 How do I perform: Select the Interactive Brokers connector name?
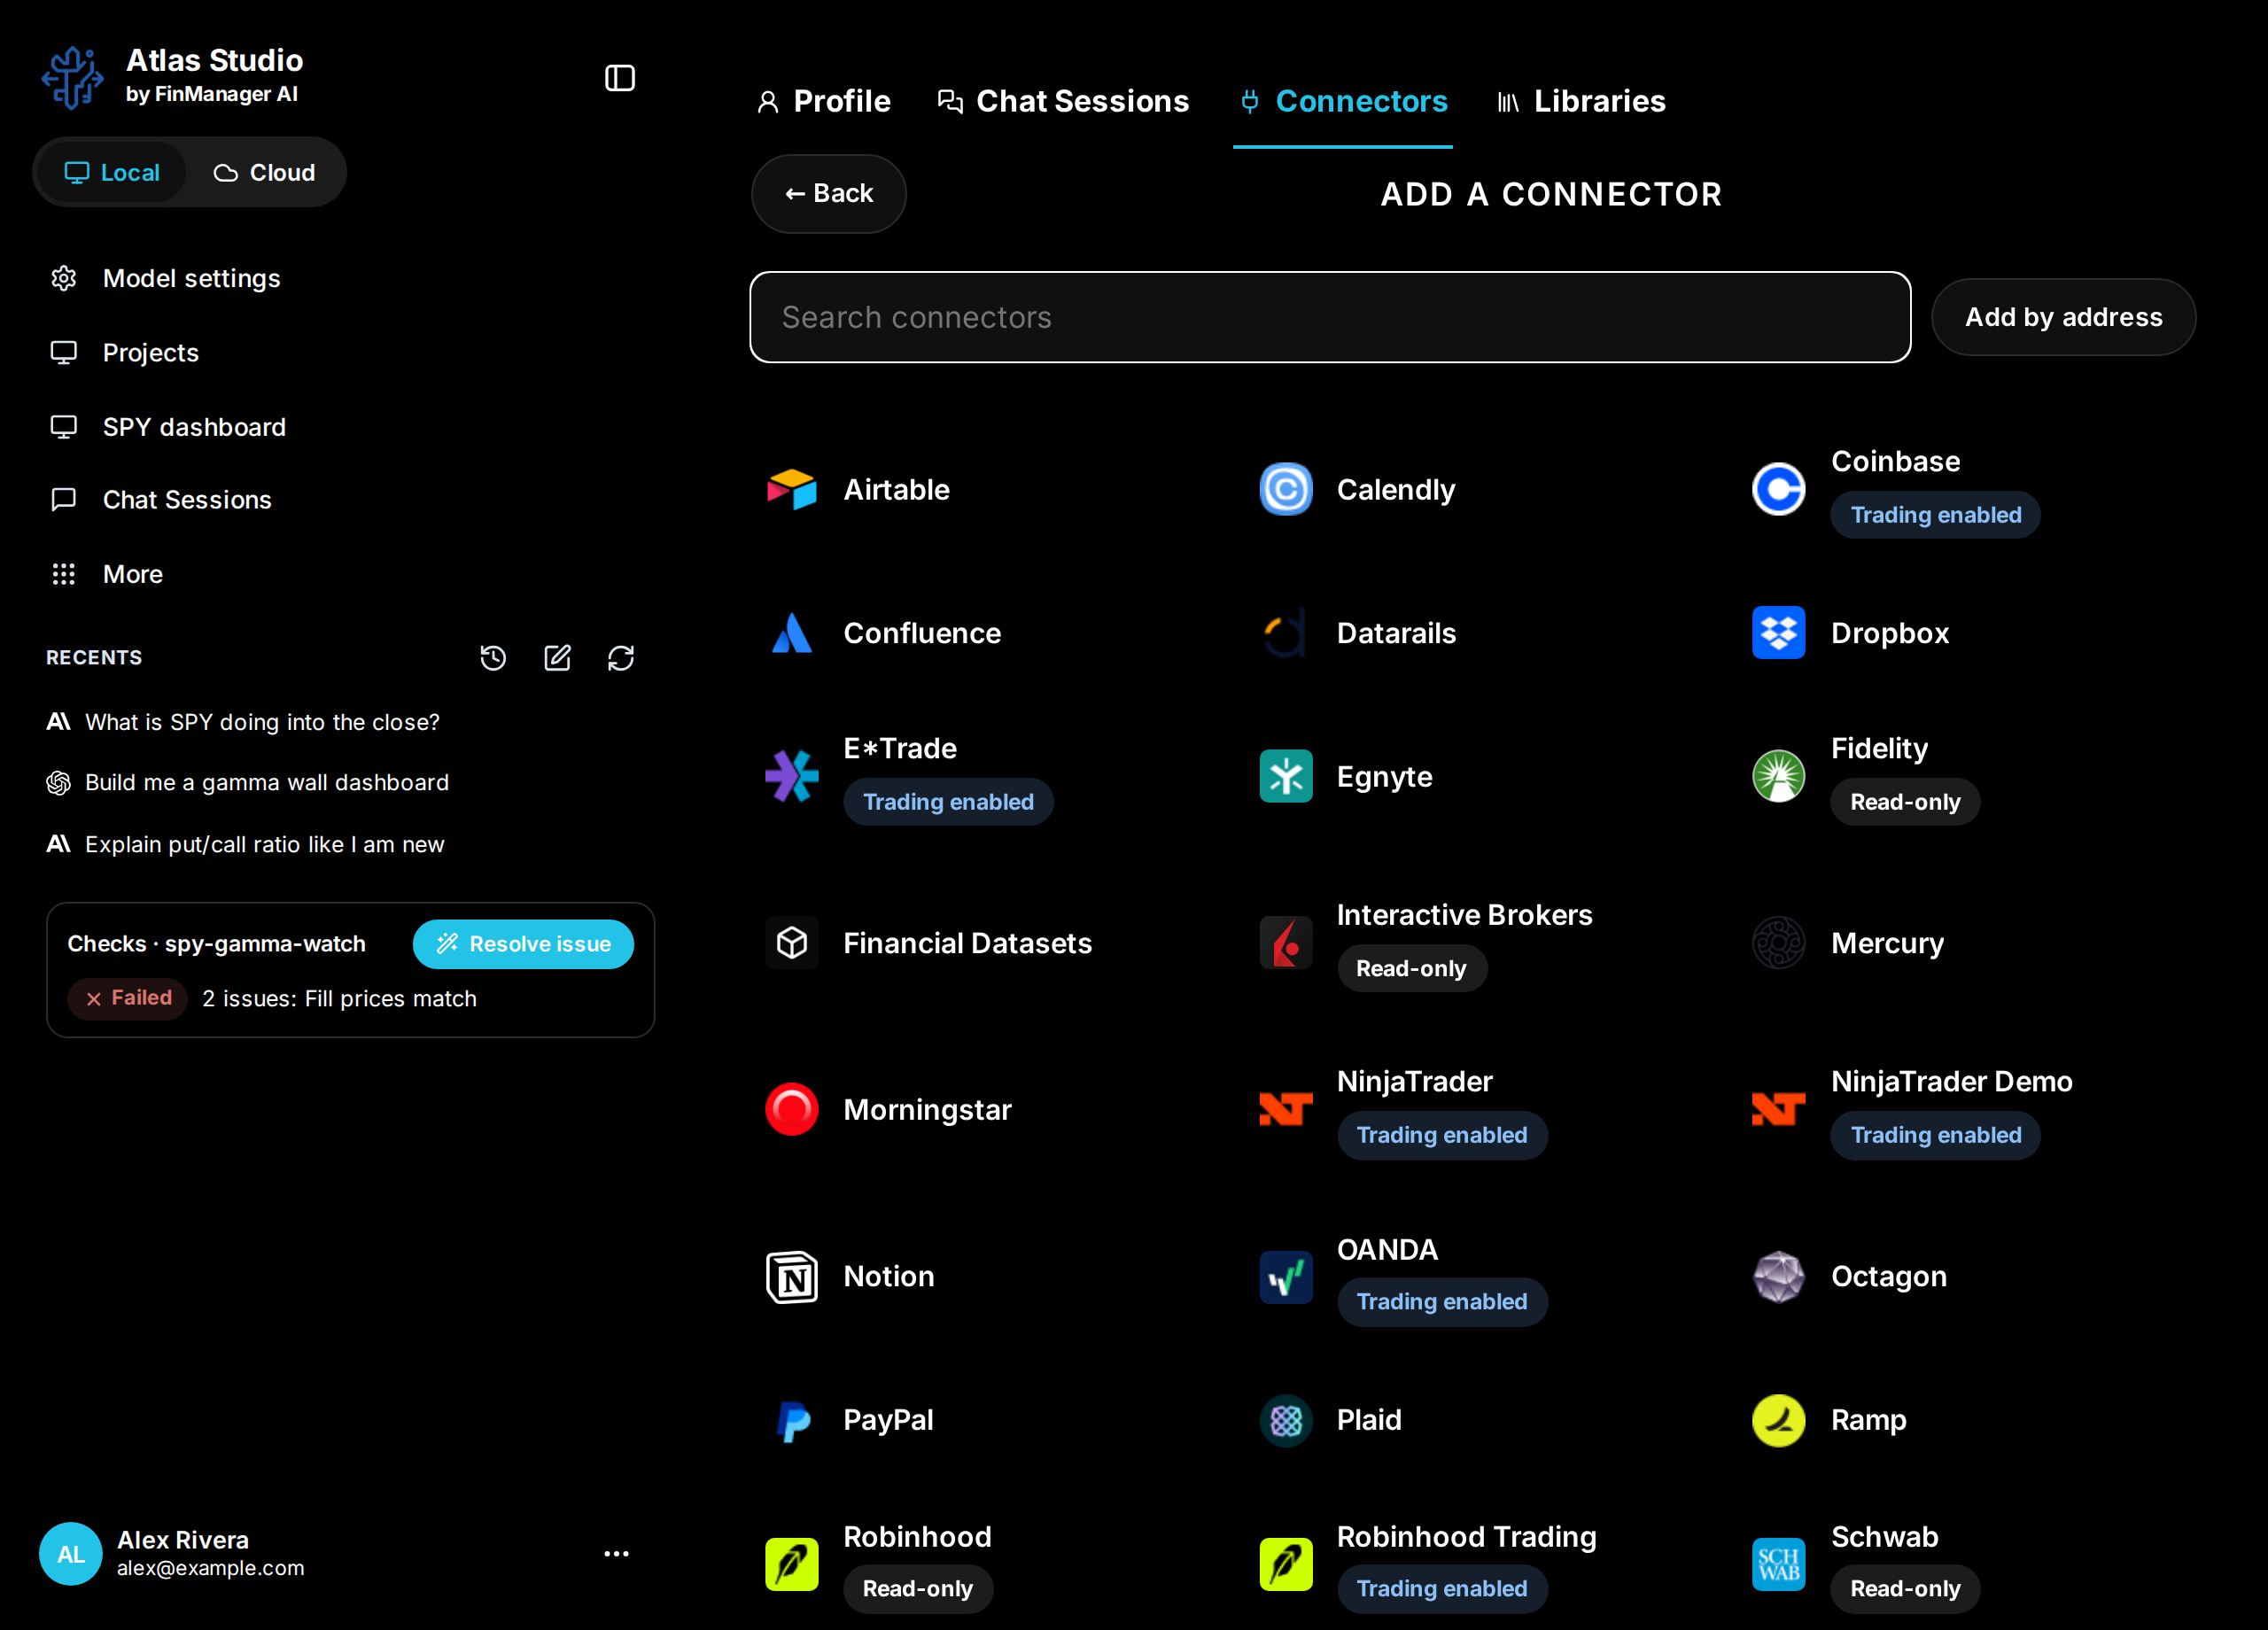[x=1464, y=915]
